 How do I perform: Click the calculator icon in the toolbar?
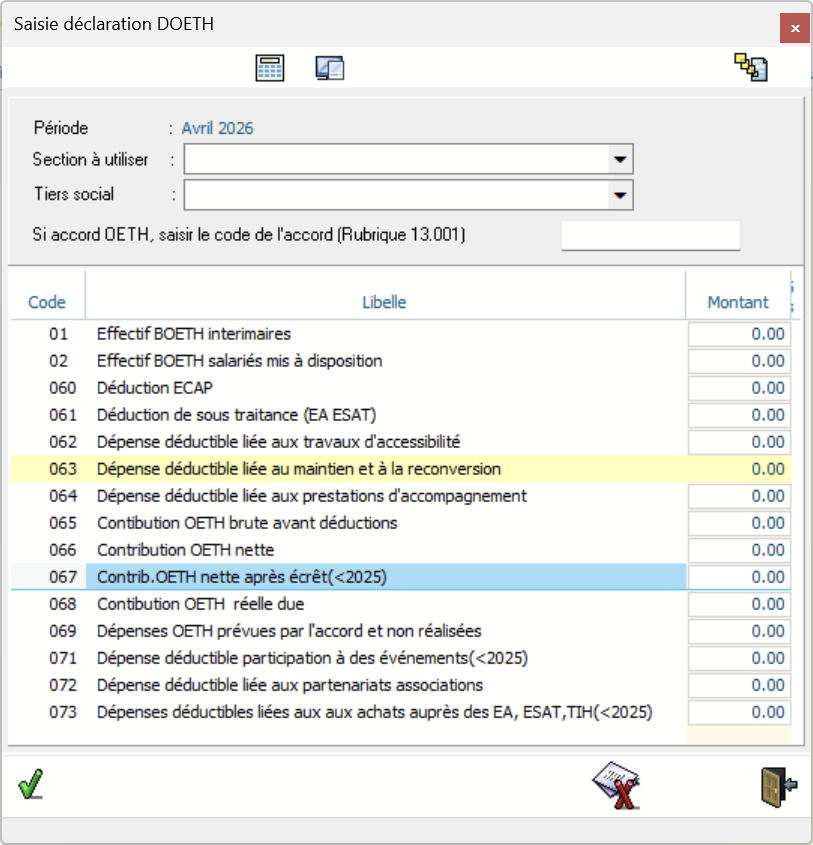[270, 68]
